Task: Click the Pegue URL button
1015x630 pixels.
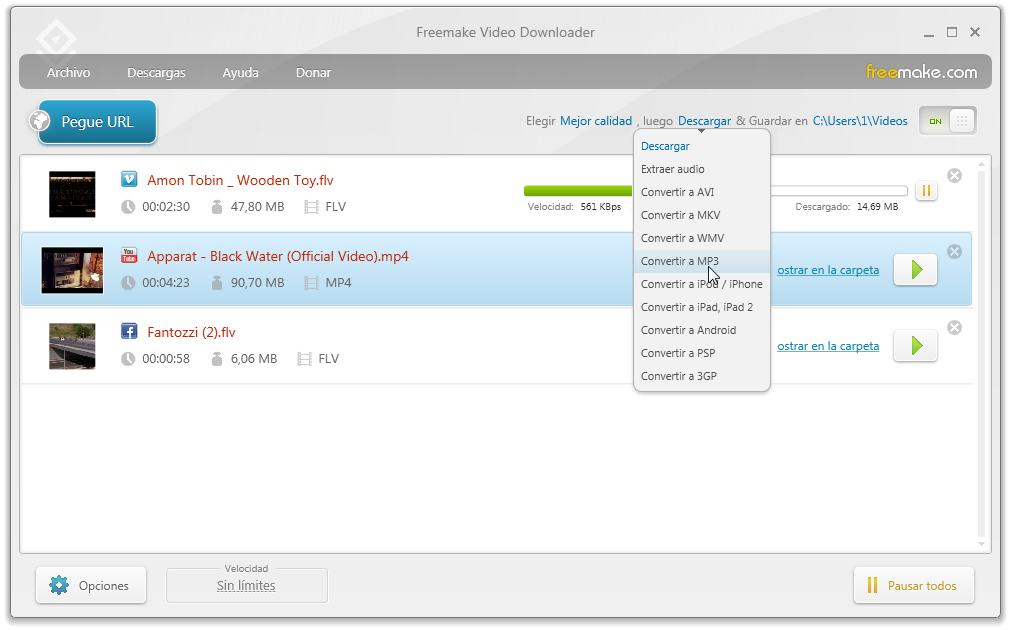Action: tap(97, 122)
